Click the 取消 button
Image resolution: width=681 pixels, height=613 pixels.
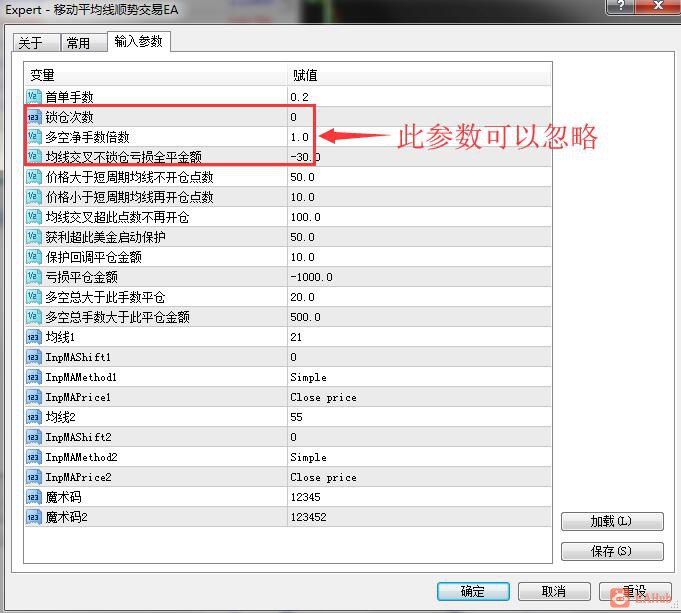tap(554, 591)
